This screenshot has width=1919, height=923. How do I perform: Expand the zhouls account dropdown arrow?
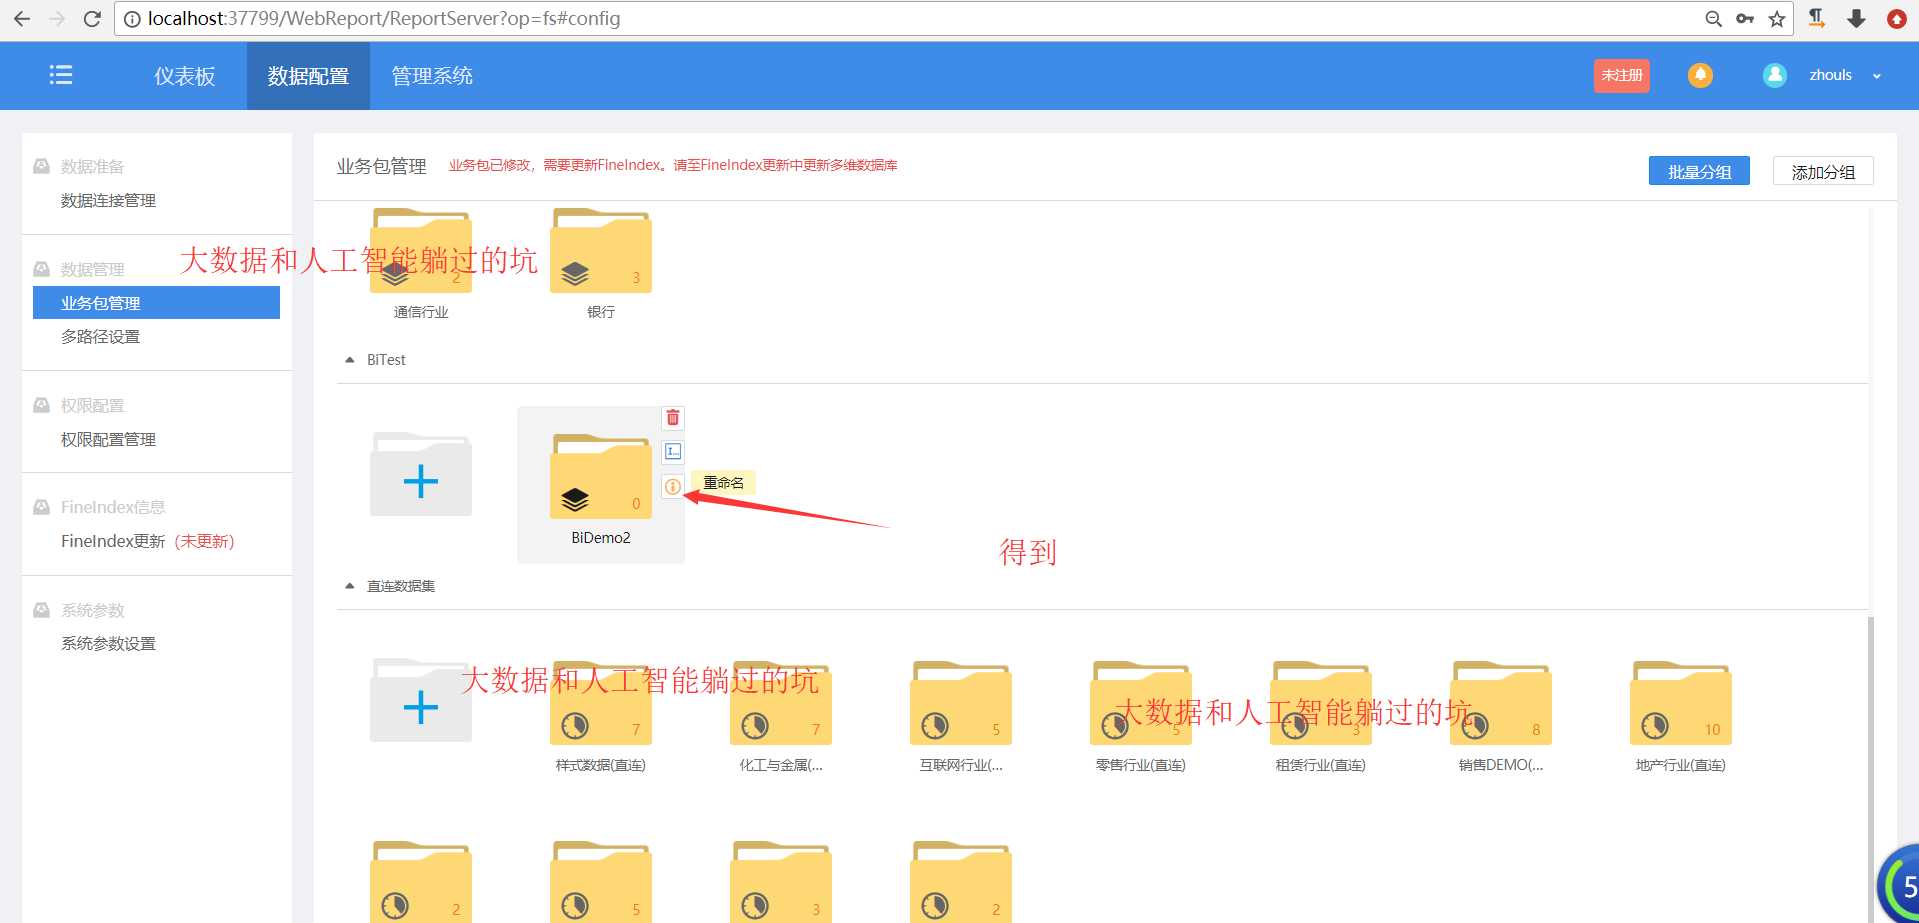pos(1877,76)
